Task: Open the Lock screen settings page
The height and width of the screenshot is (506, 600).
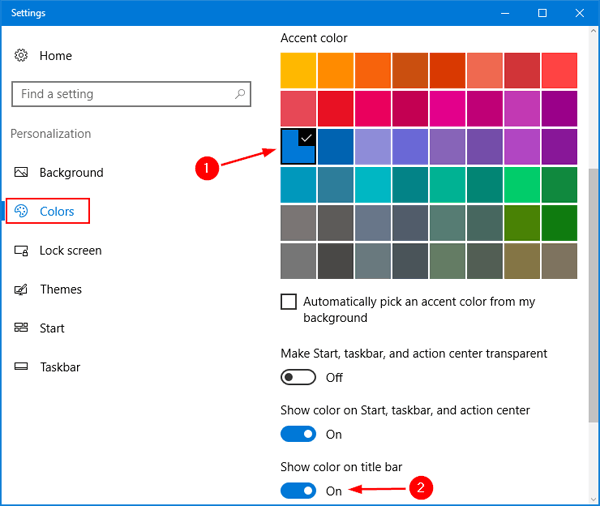Action: click(70, 250)
